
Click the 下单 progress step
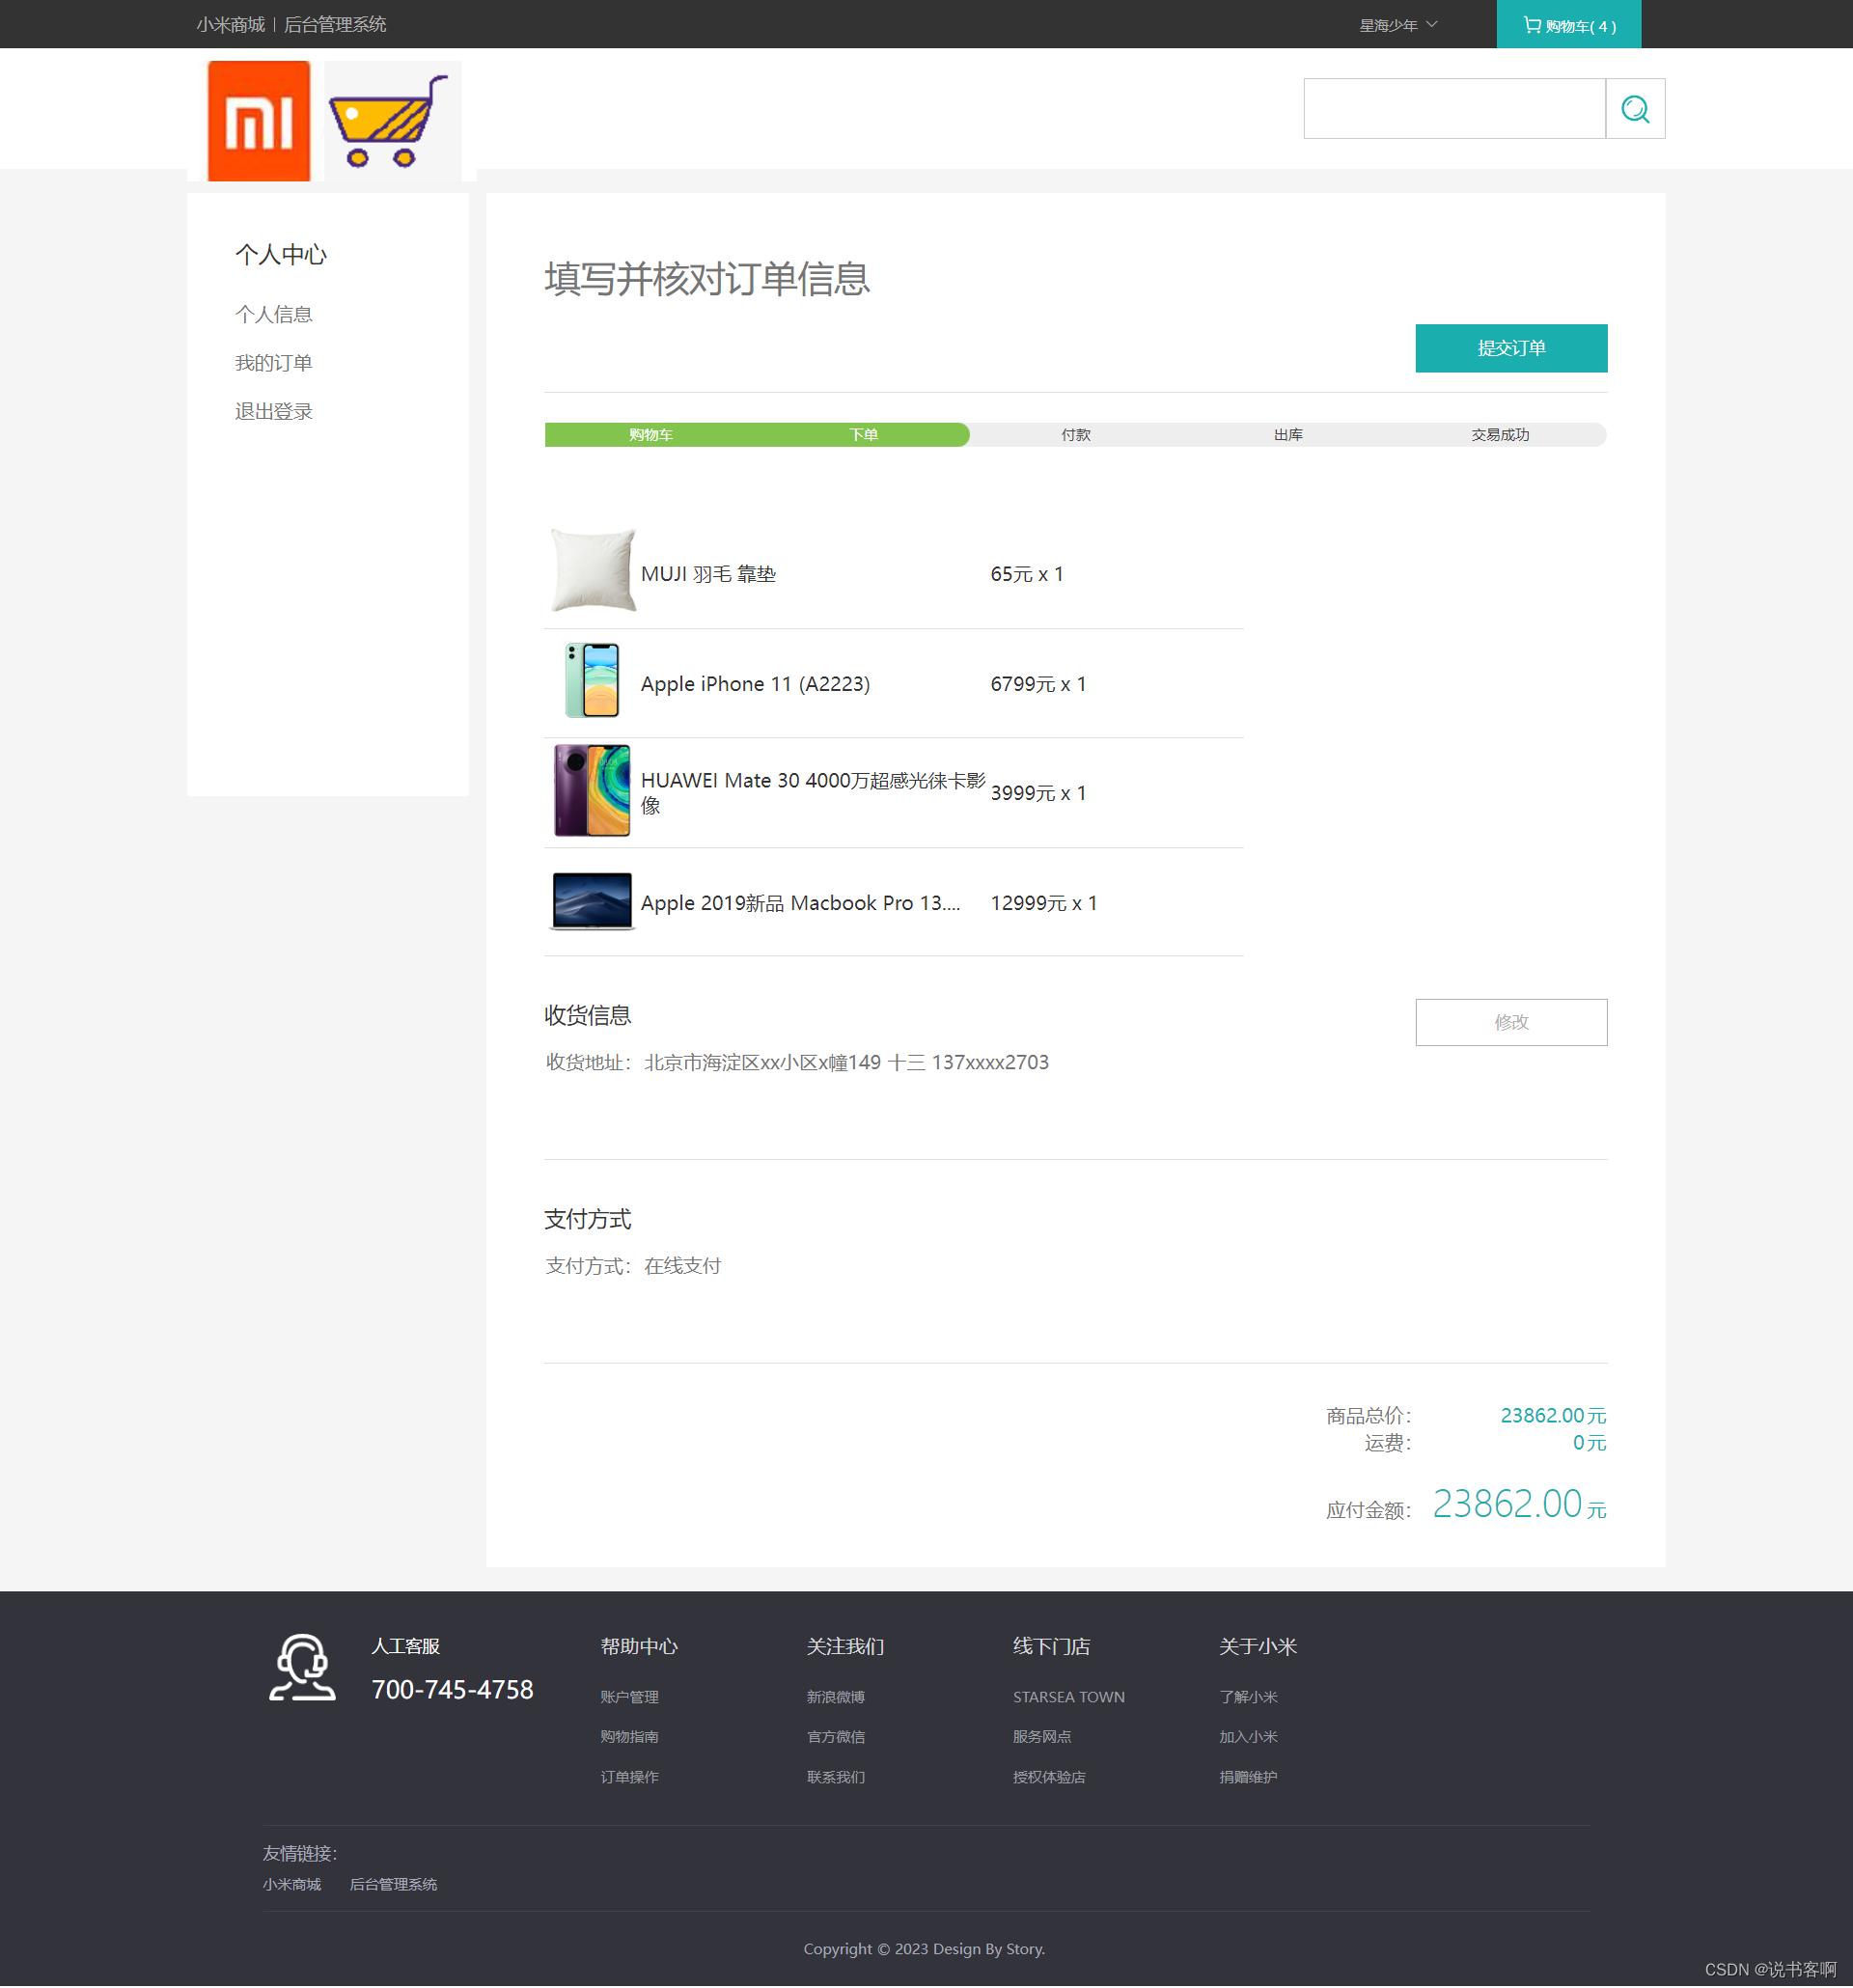click(x=863, y=435)
